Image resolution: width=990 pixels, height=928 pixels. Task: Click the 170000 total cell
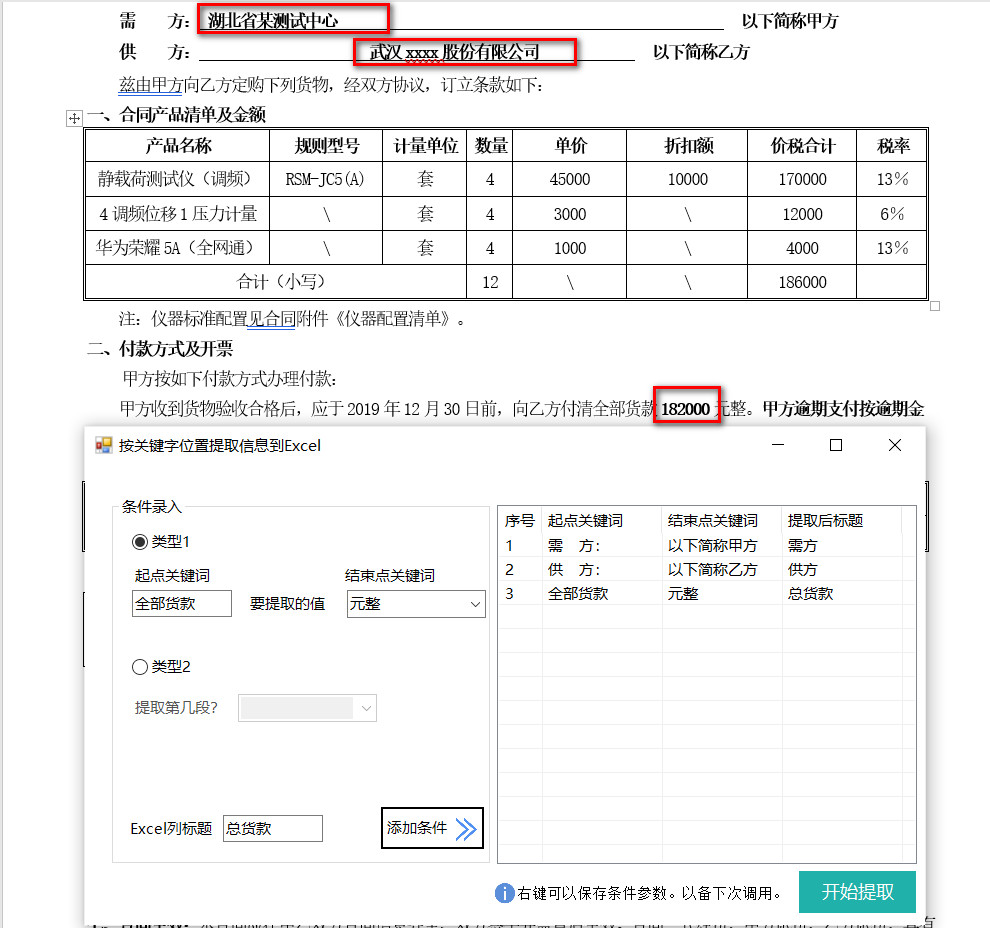click(802, 179)
